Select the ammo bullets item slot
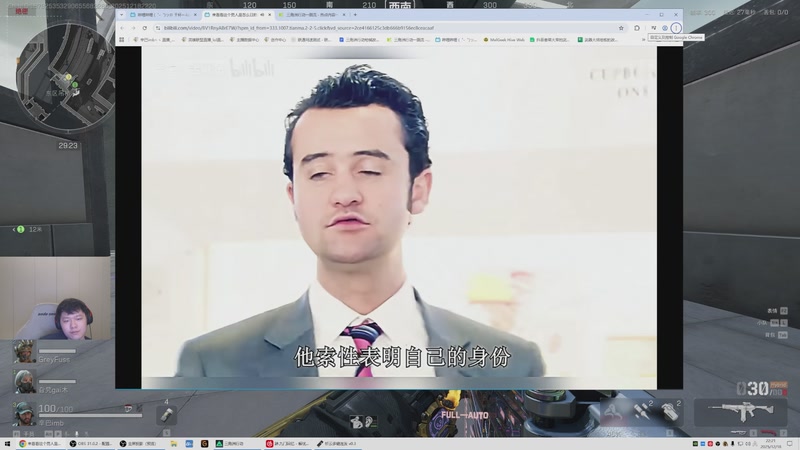Image resolution: width=800 pixels, height=450 pixels. coord(643,411)
